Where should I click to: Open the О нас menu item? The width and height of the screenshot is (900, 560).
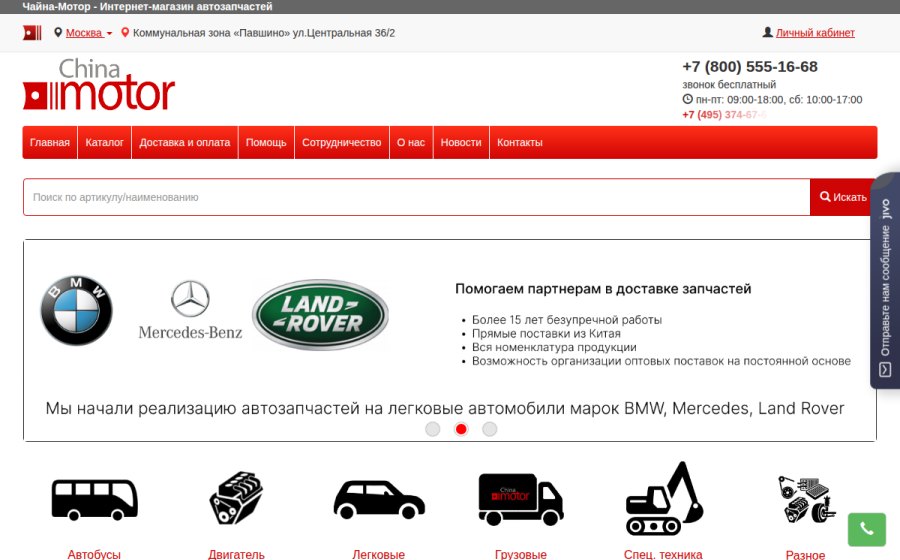tap(411, 142)
